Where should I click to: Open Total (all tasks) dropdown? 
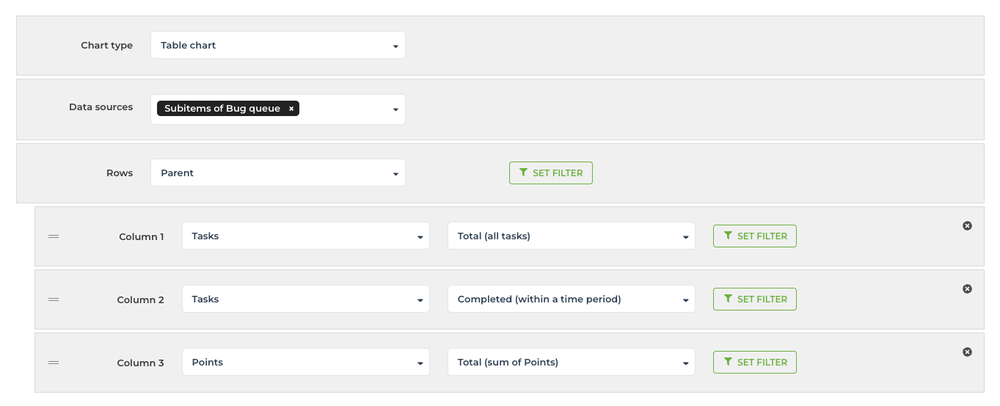point(571,236)
